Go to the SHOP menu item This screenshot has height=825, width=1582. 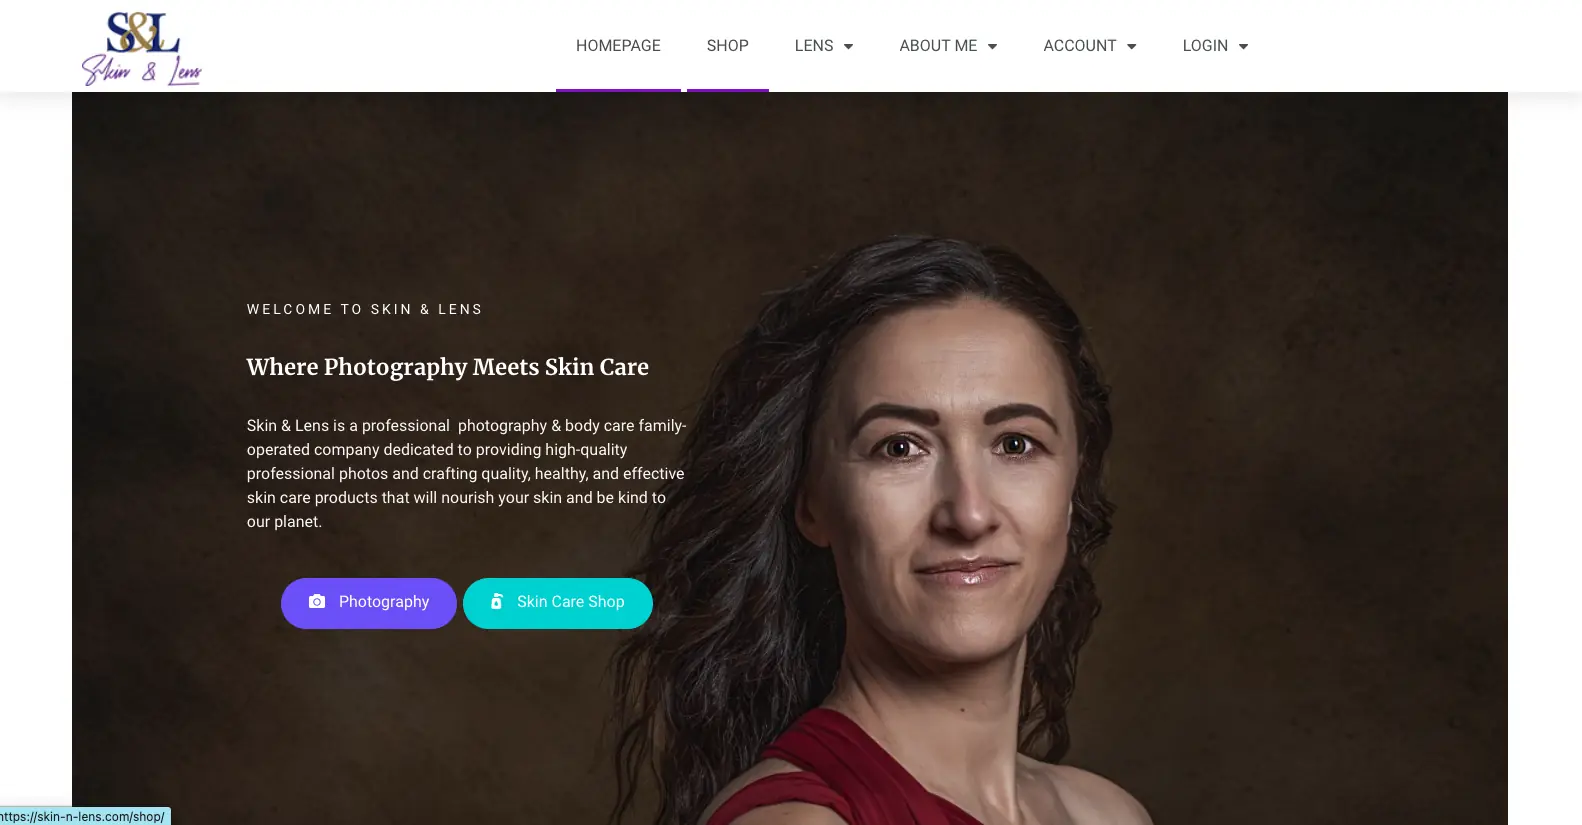pyautogui.click(x=728, y=46)
